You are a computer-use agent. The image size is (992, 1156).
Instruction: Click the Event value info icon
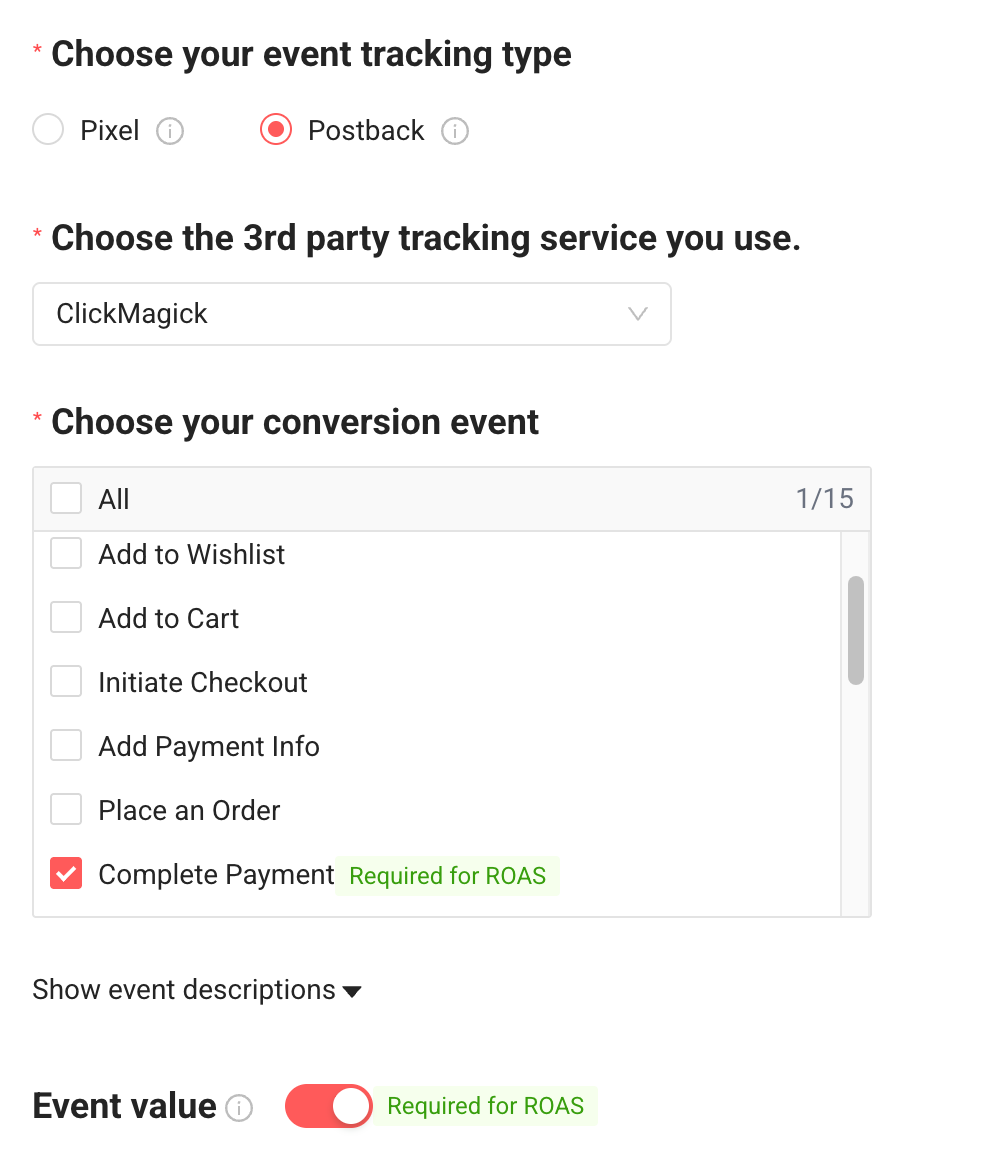(239, 1108)
